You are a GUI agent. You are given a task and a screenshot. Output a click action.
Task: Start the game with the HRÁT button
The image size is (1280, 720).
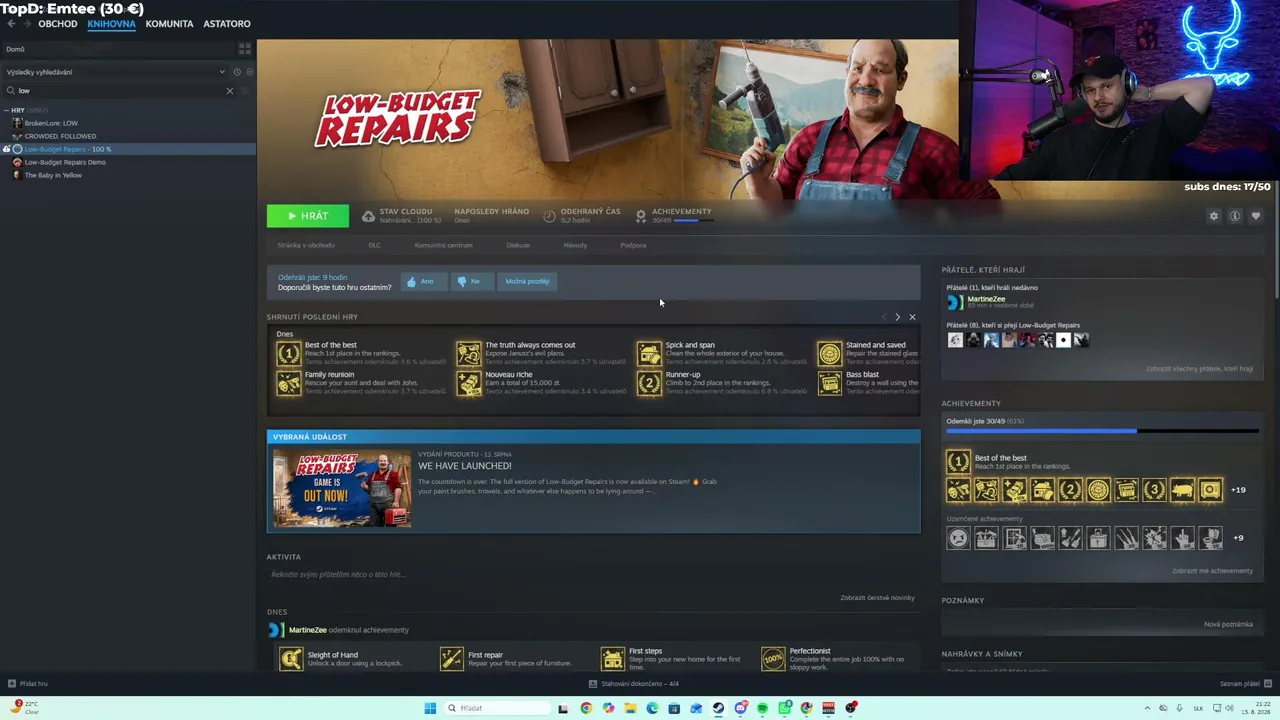[308, 216]
